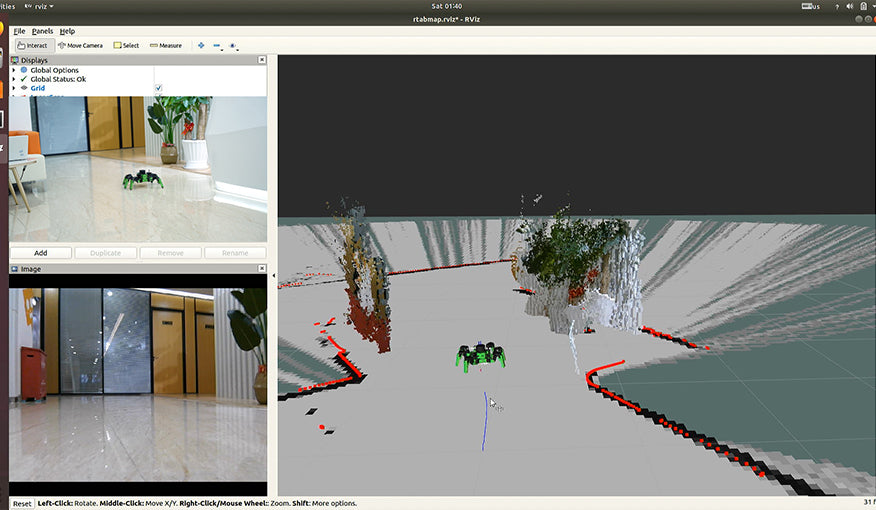Click the minus remove-tool icon
876x510 pixels.
click(217, 45)
